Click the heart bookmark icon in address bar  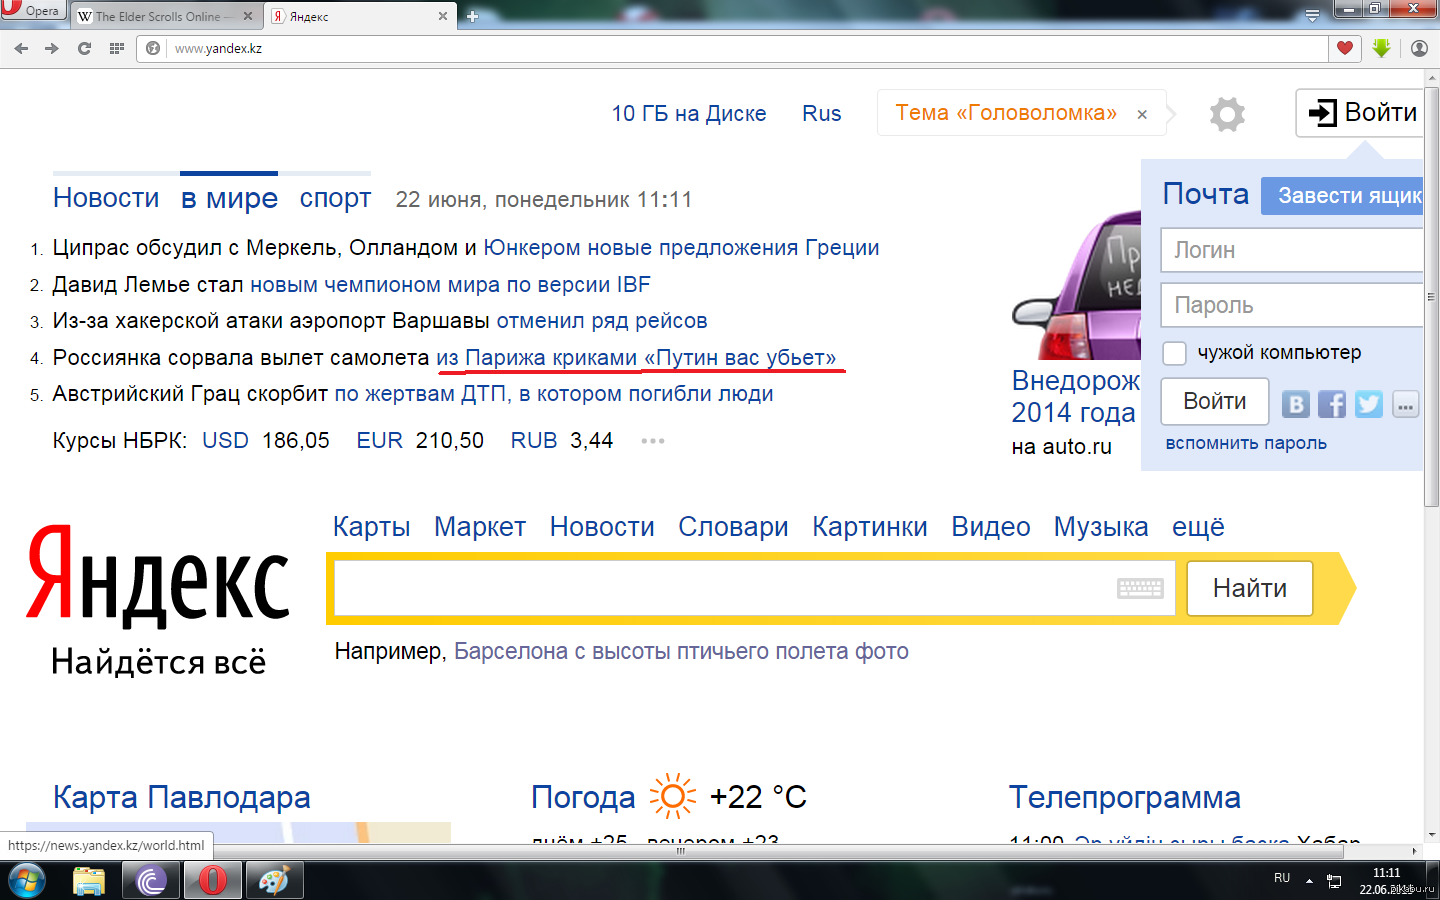[1345, 48]
